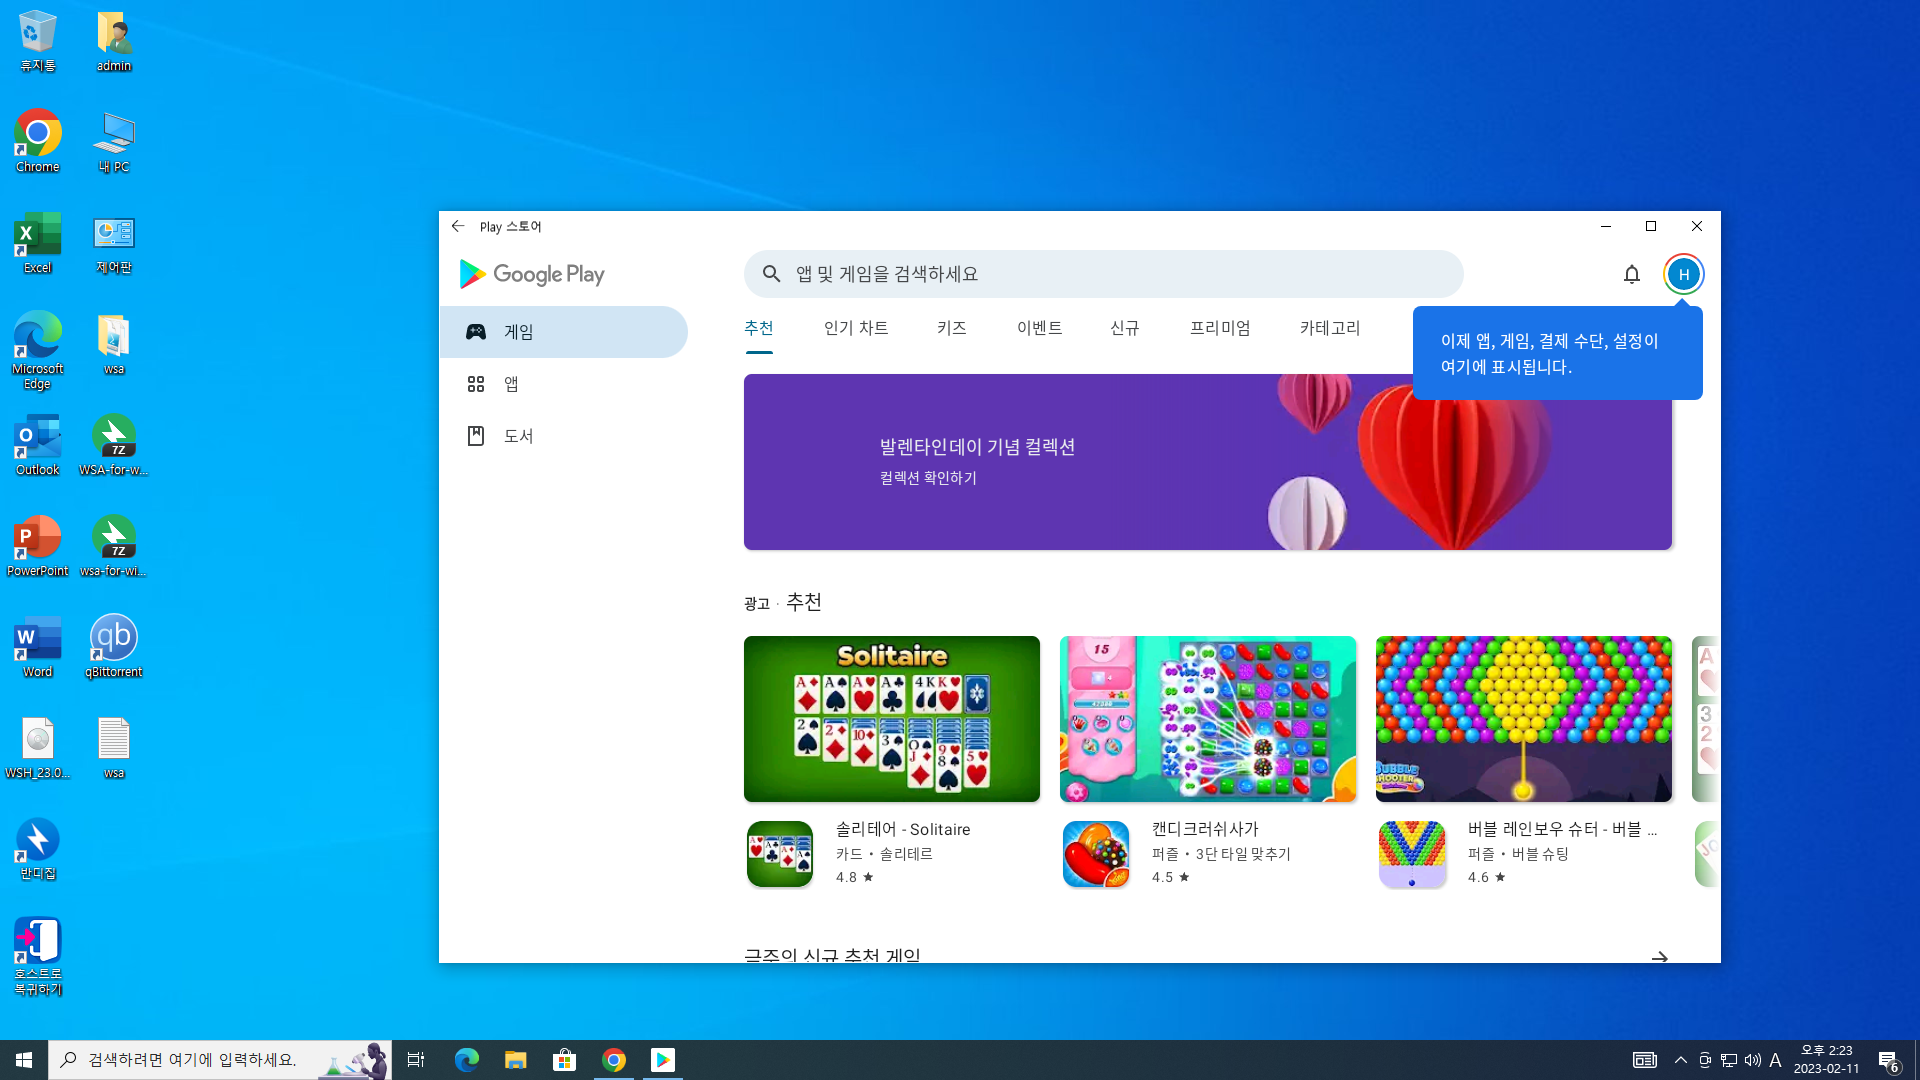Click 컬렉션 확인하기 link on banner
Image resolution: width=1920 pixels, height=1080 pixels.
928,478
